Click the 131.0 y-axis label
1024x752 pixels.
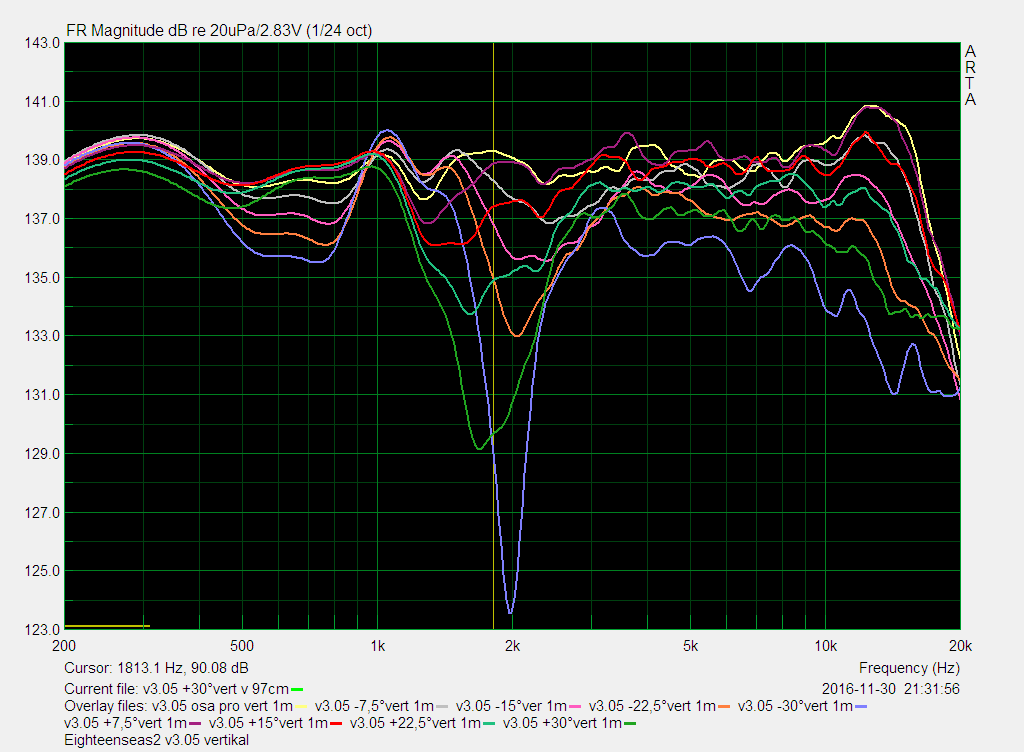tap(42, 395)
